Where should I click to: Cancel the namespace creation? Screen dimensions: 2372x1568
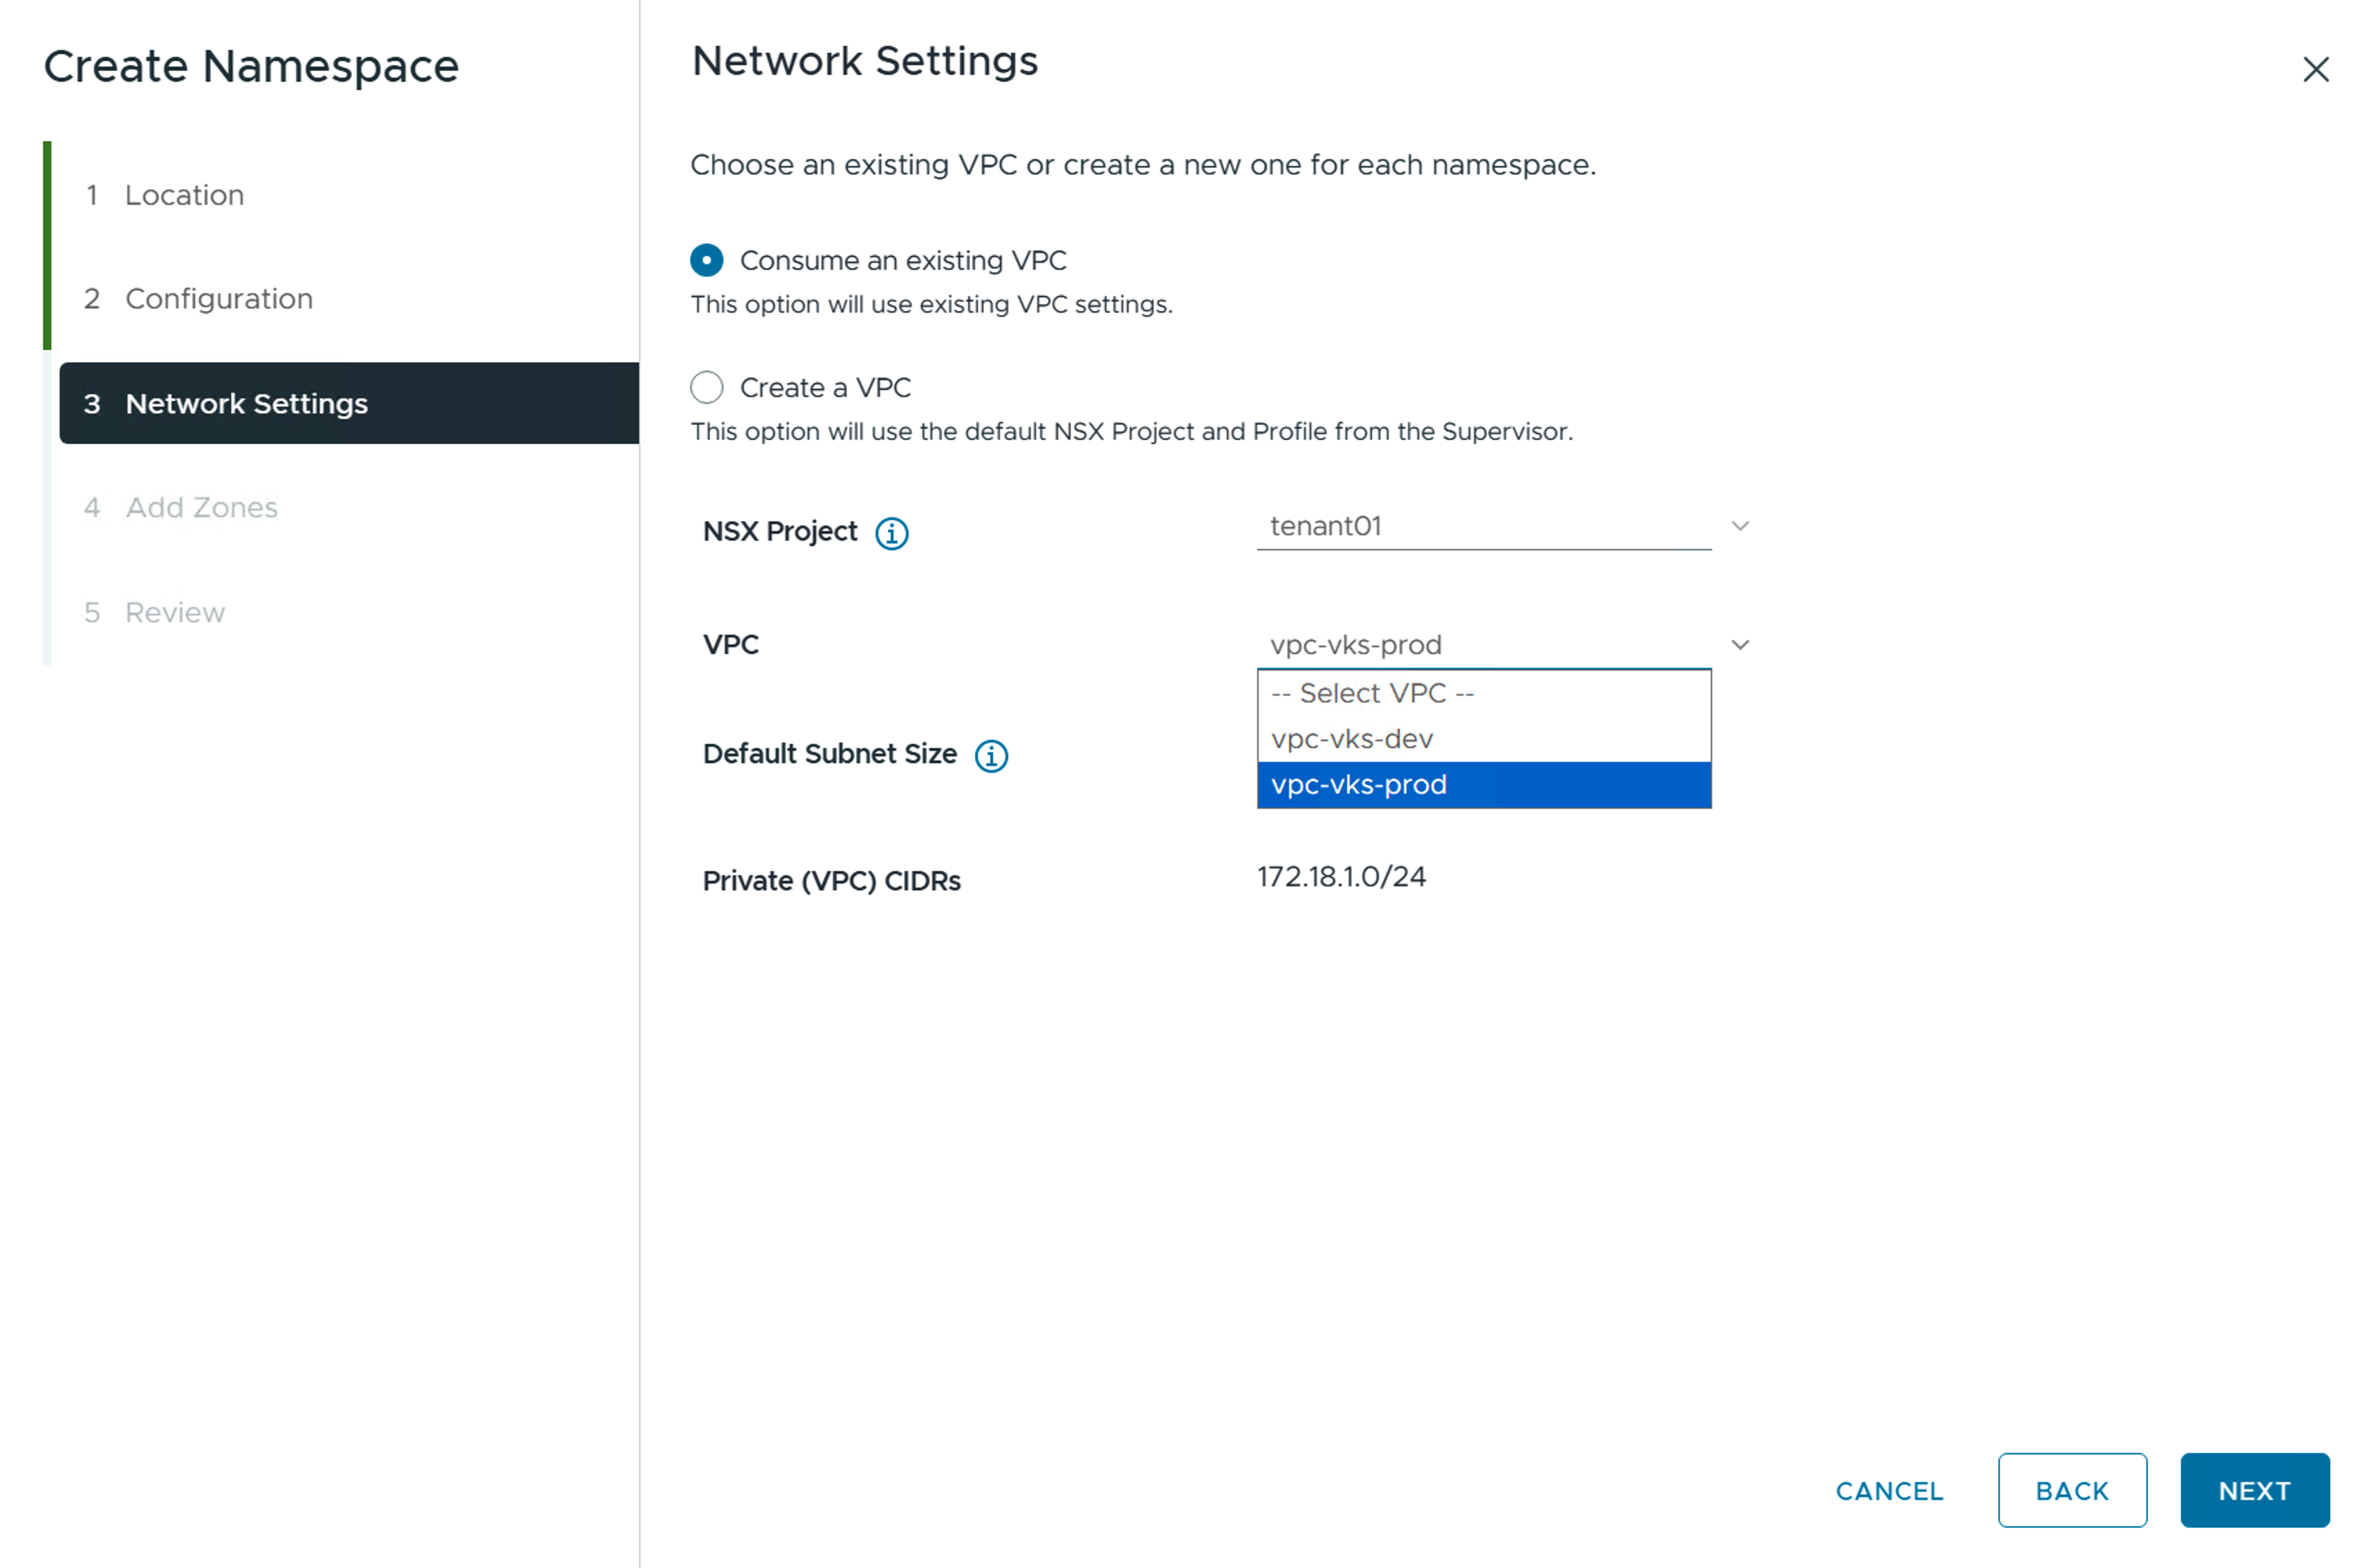tap(1889, 1491)
